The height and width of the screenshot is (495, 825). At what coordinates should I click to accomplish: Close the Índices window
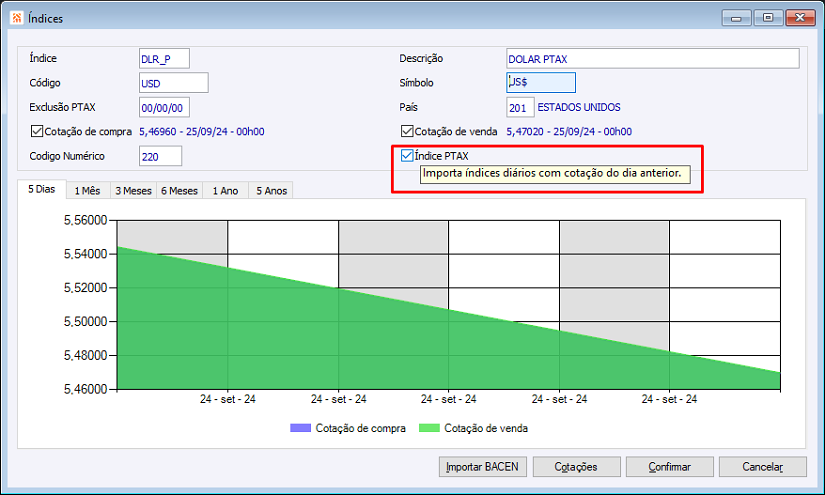pos(800,18)
